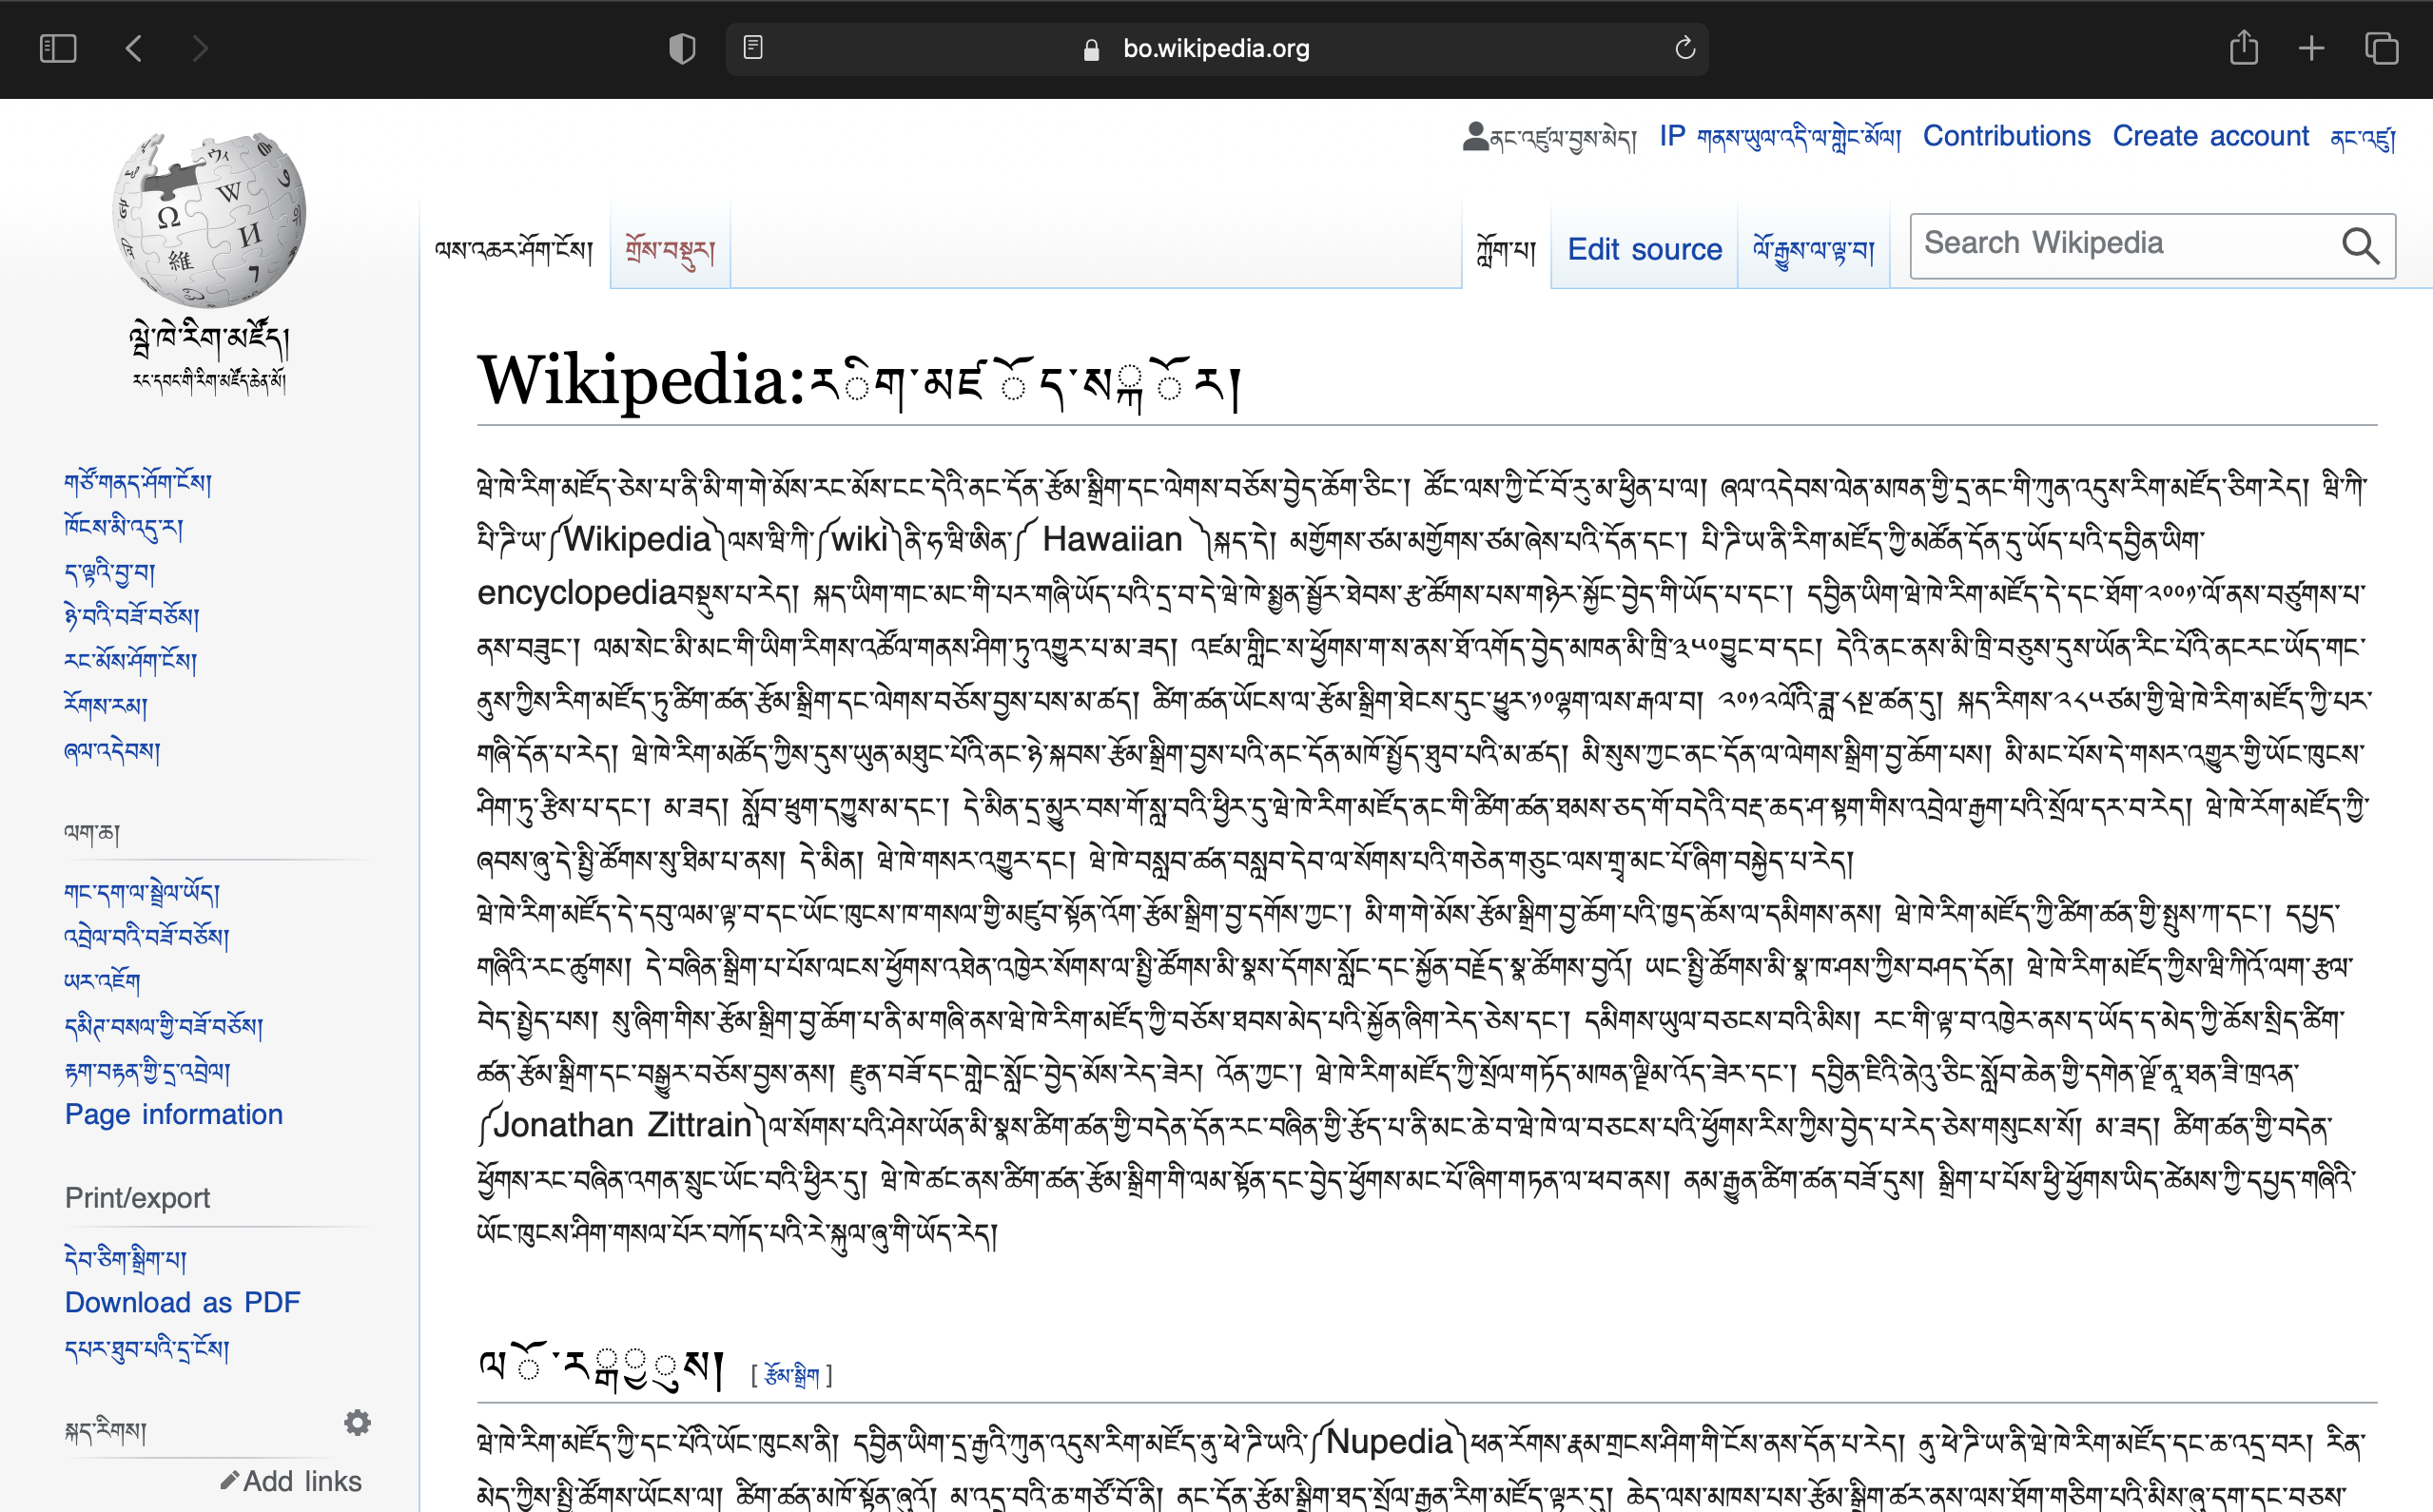The image size is (2433, 1512).
Task: Go back with the browser back arrow
Action: point(134,48)
